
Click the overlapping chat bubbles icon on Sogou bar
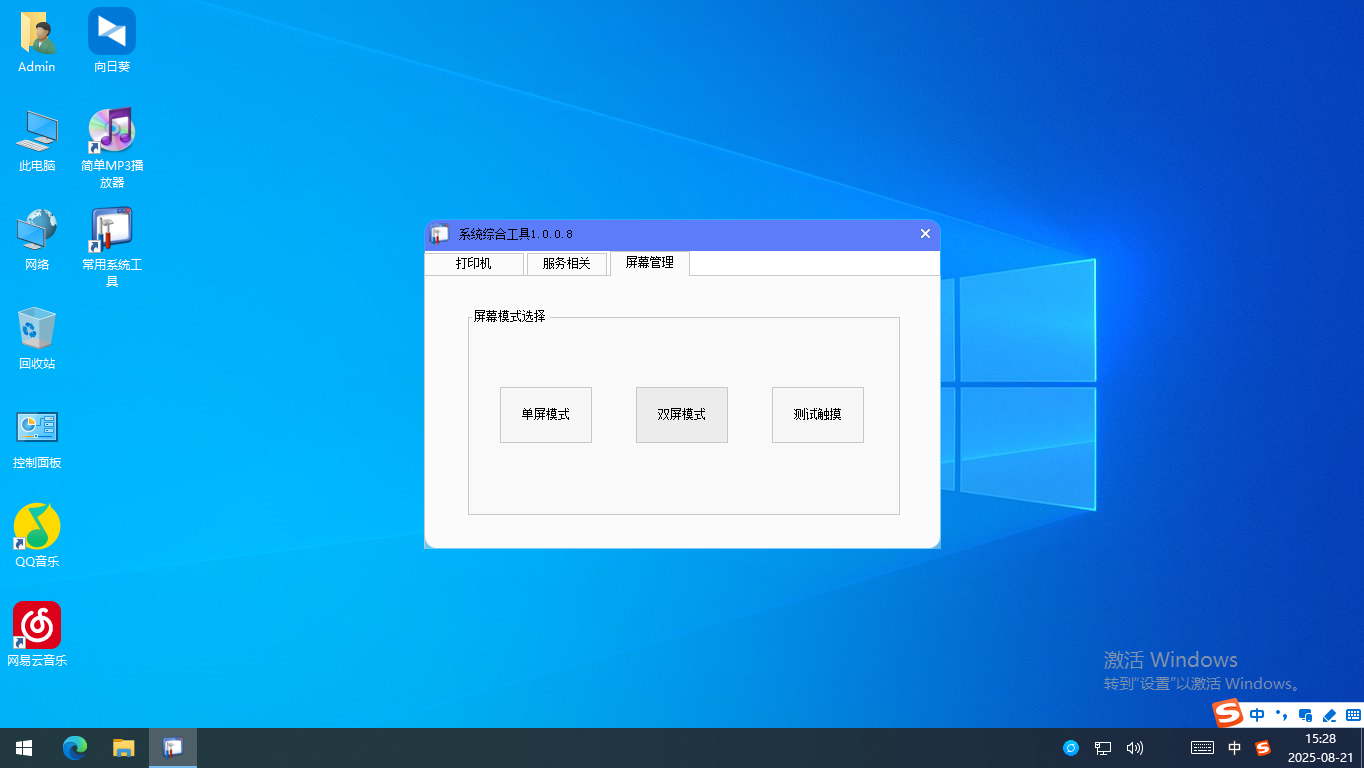click(1305, 715)
